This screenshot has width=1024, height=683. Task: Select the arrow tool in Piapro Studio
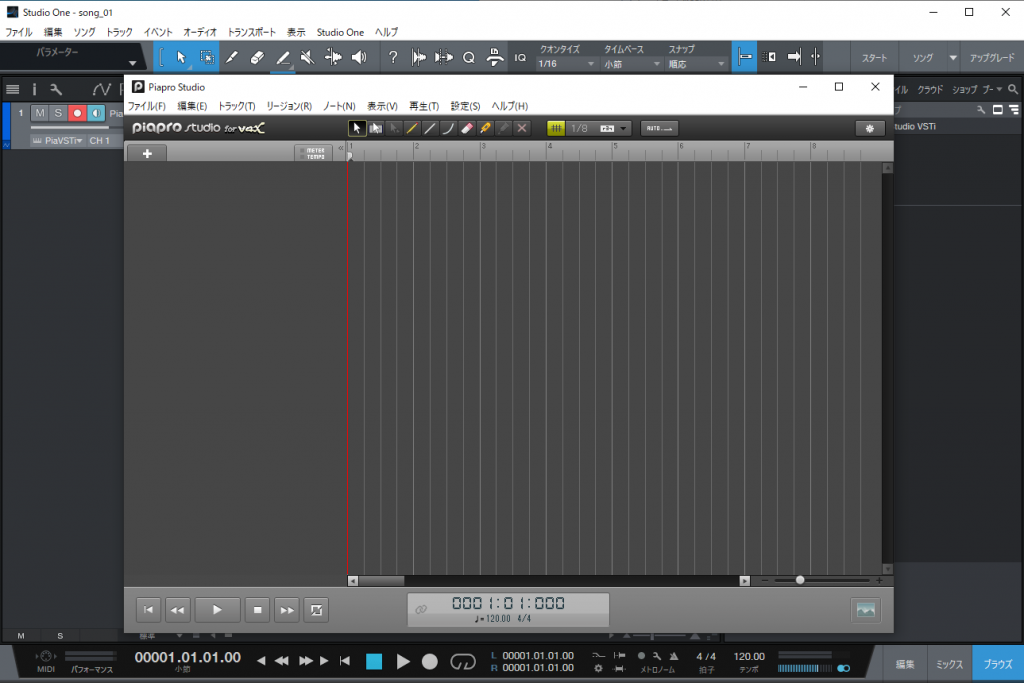coord(357,128)
